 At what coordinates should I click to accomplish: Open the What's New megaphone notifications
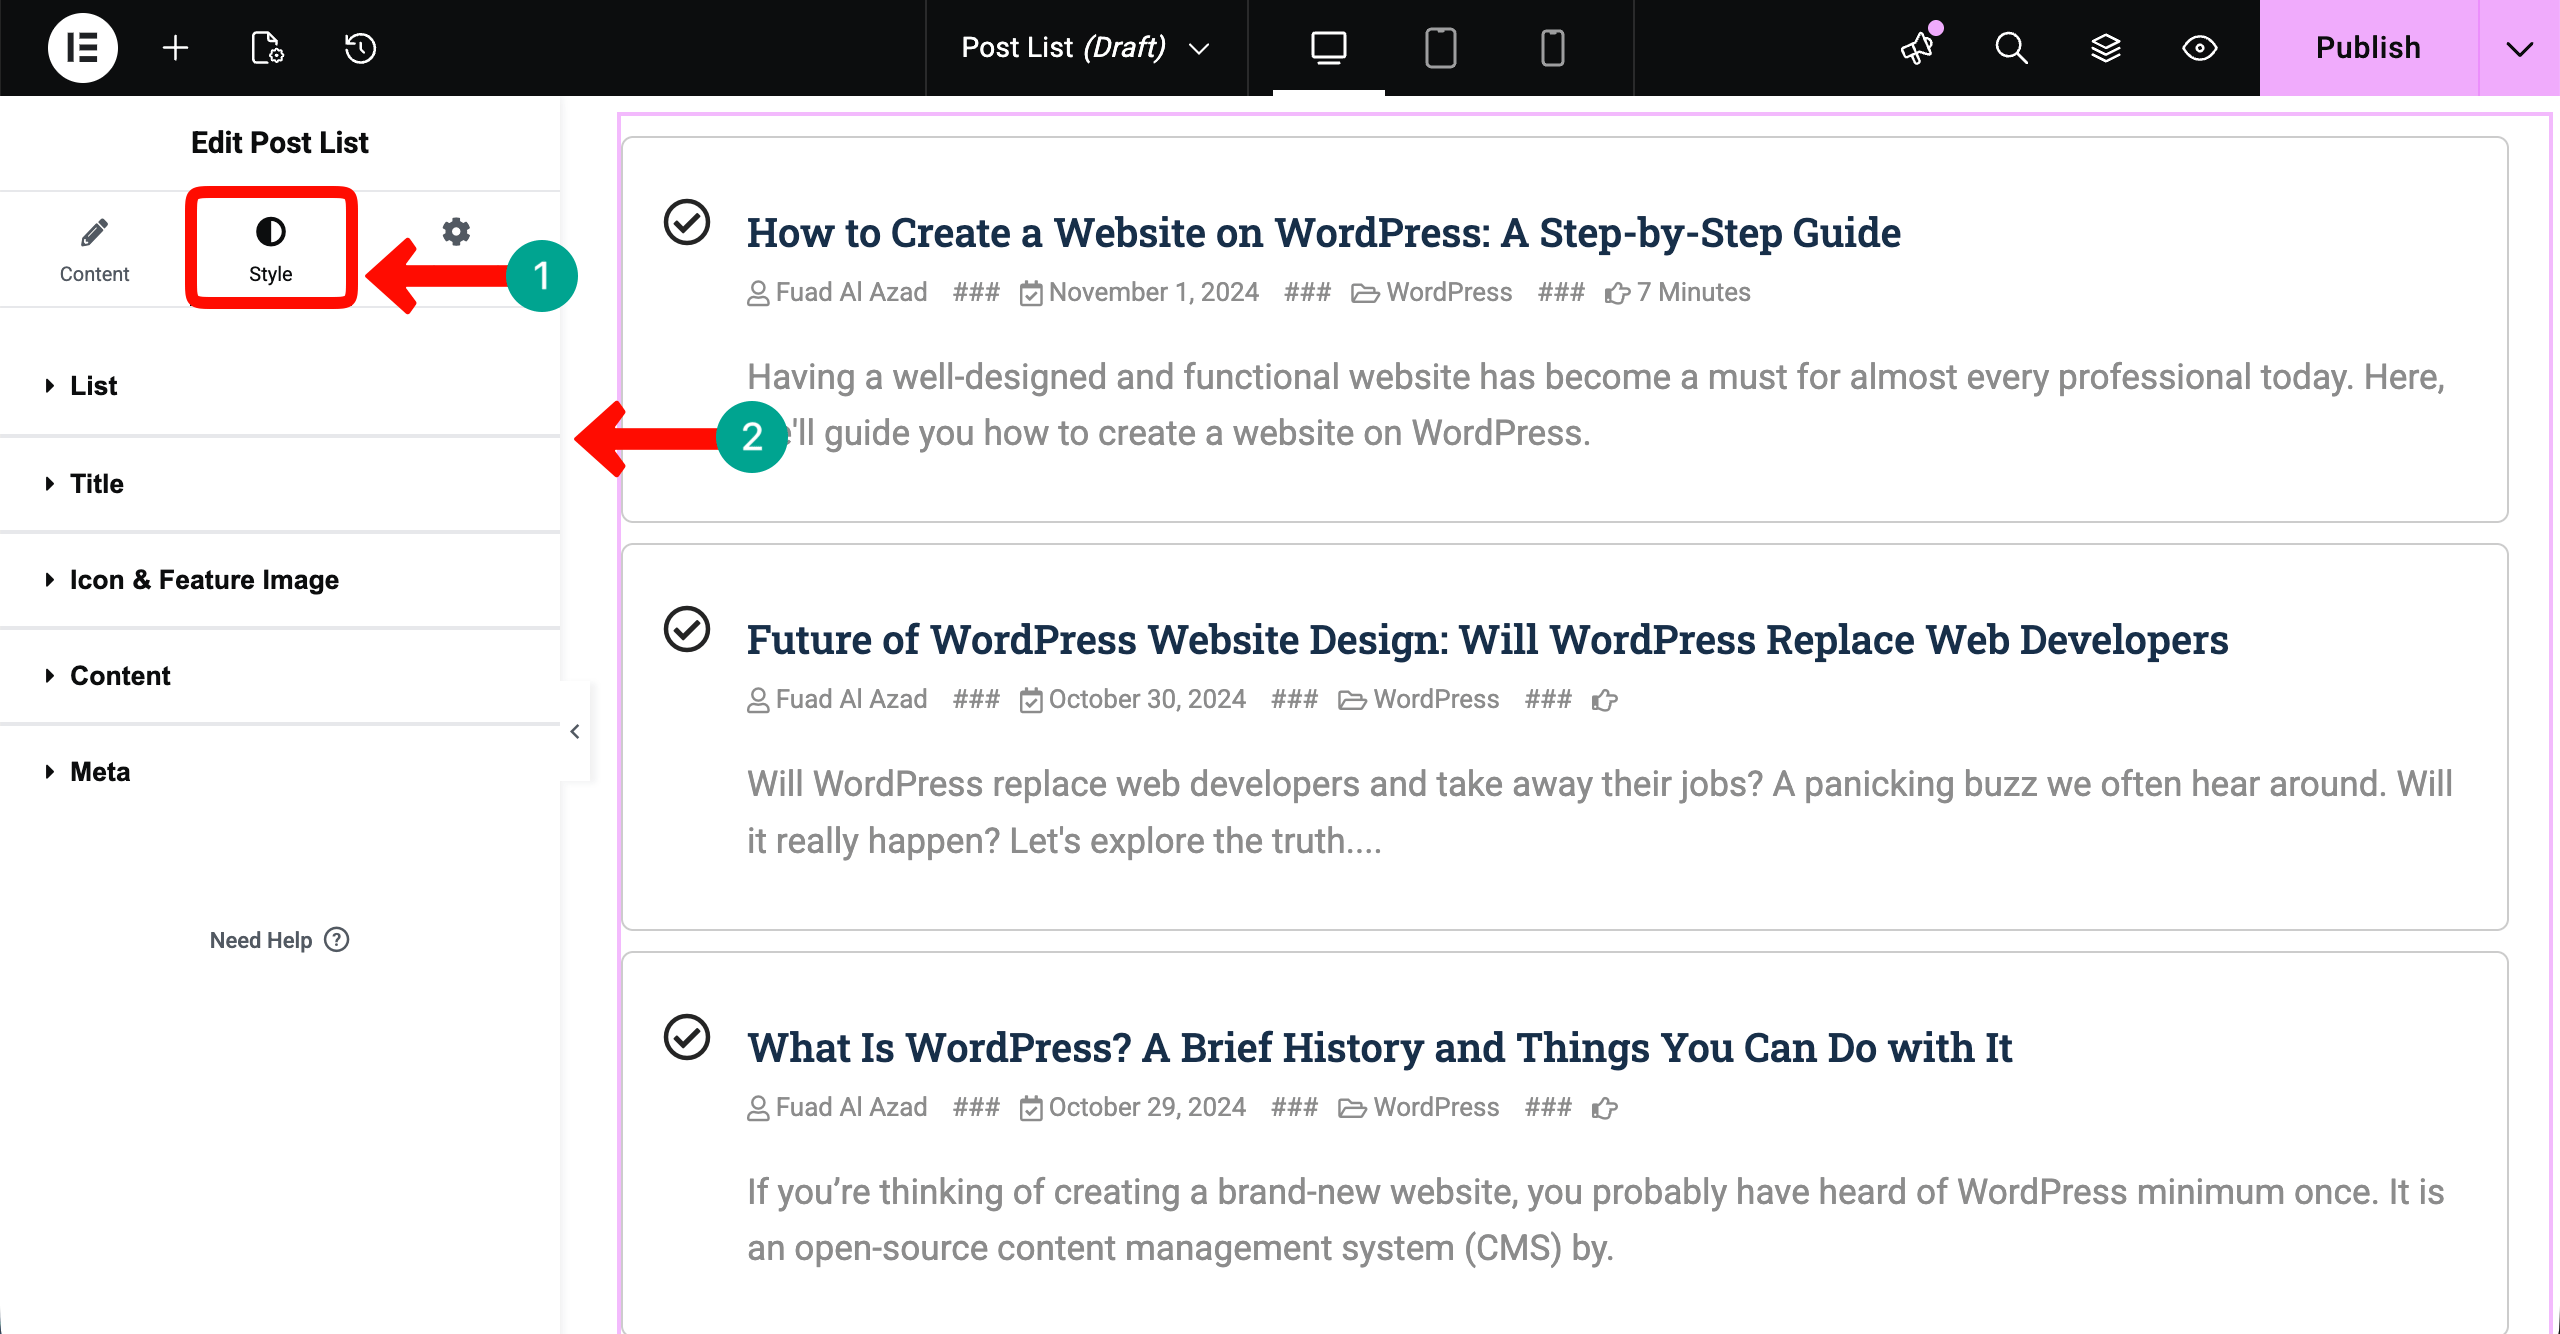coord(1917,47)
